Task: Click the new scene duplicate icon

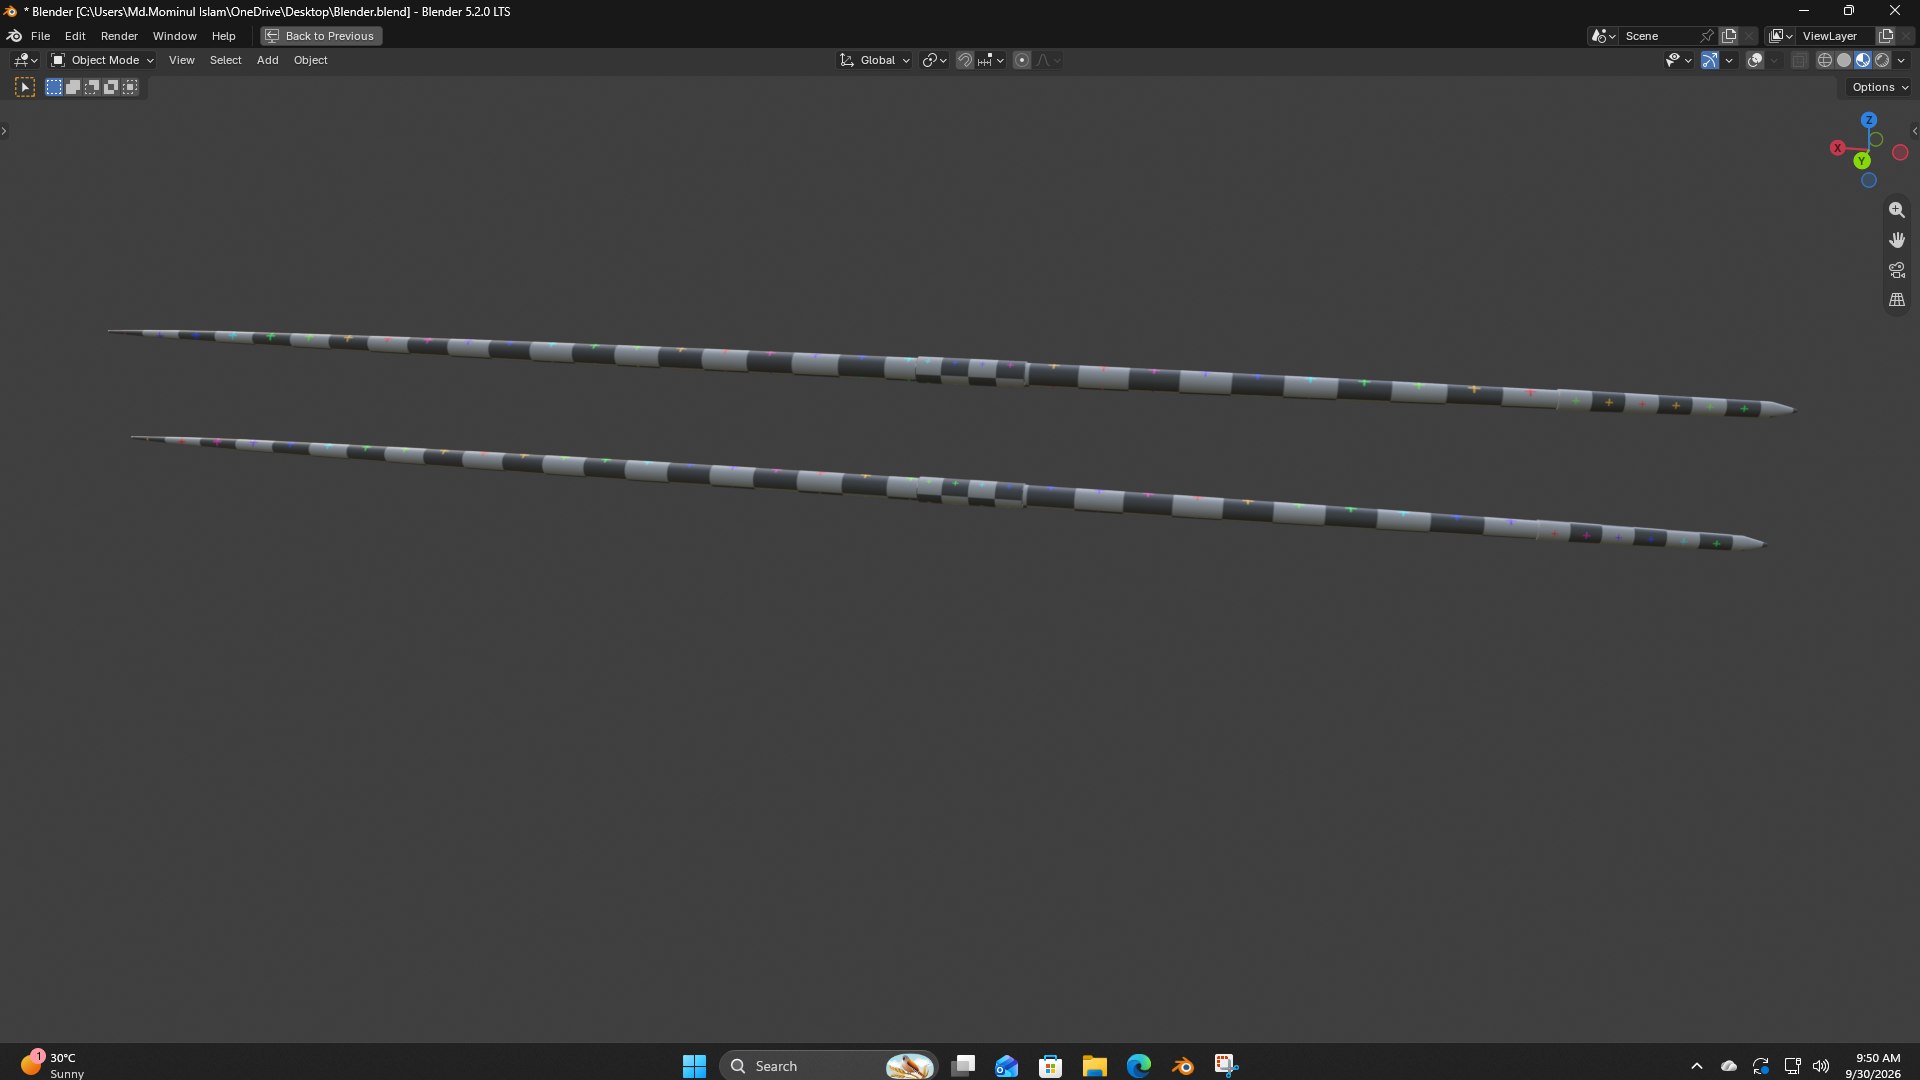Action: tap(1729, 36)
